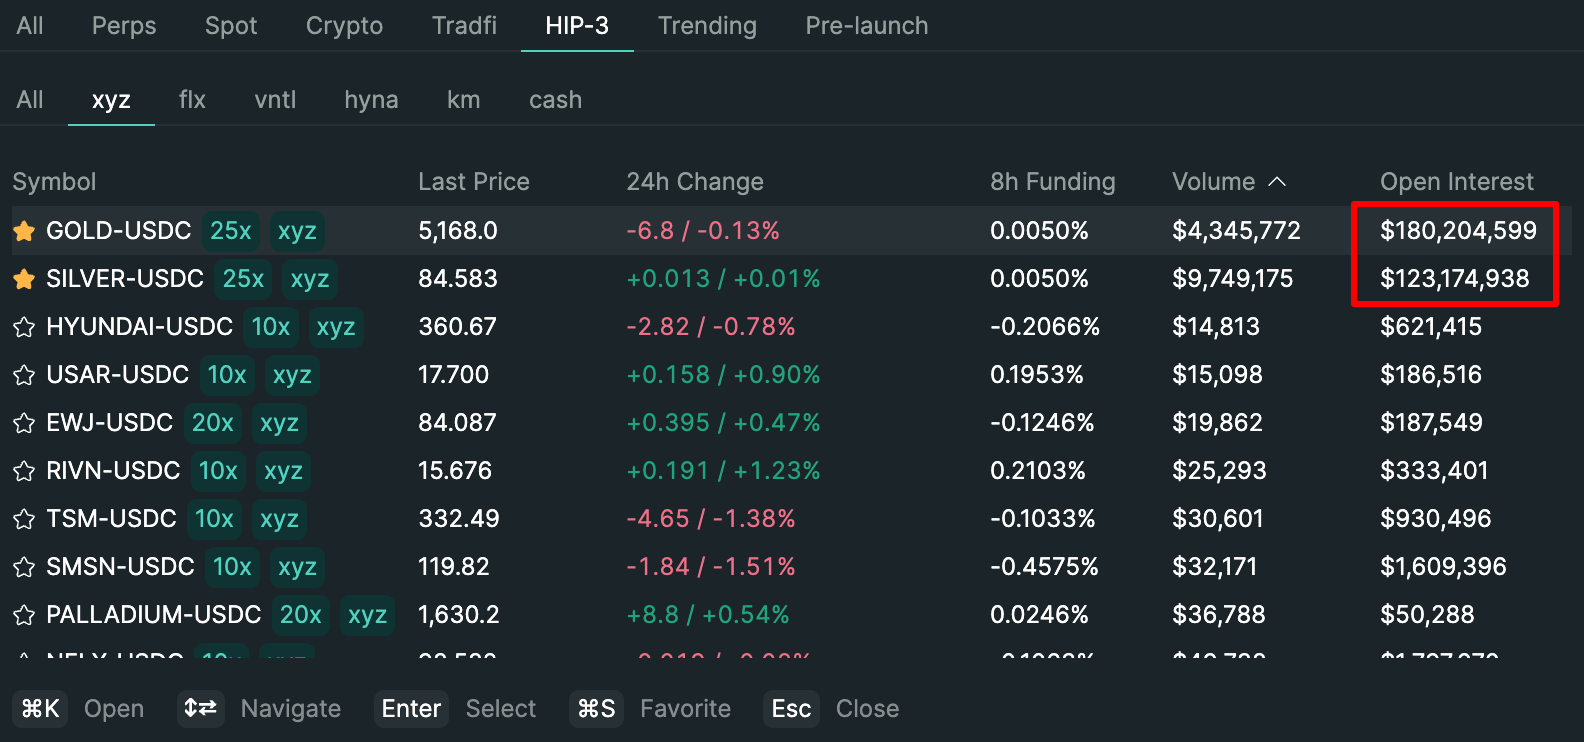The width and height of the screenshot is (1584, 742).
Task: Click the Enter select key hint
Action: coord(411,709)
